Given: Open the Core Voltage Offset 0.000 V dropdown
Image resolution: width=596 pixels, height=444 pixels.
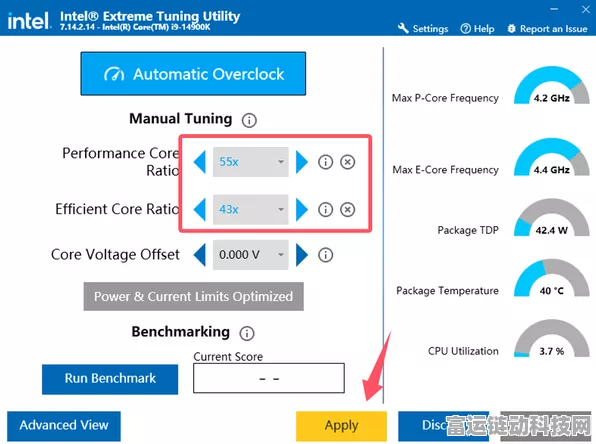Looking at the screenshot, I should coord(250,255).
